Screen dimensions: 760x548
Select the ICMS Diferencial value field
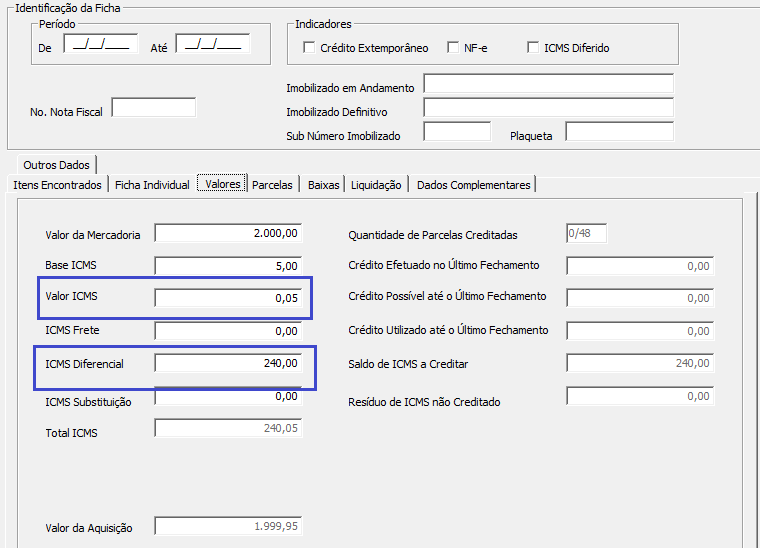click(228, 364)
